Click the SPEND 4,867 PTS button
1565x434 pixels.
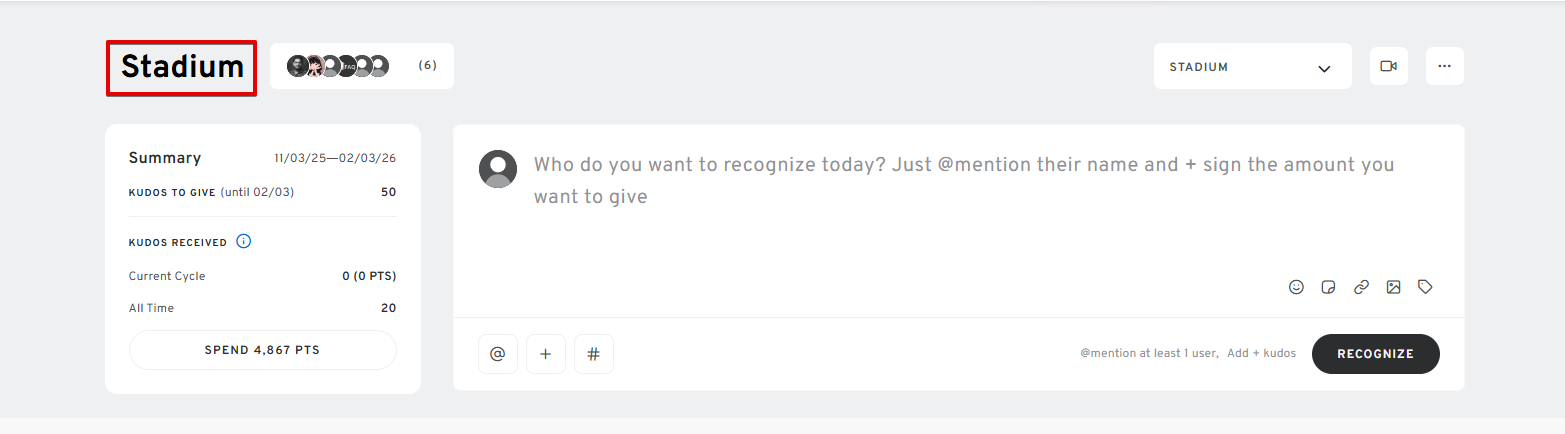[262, 350]
